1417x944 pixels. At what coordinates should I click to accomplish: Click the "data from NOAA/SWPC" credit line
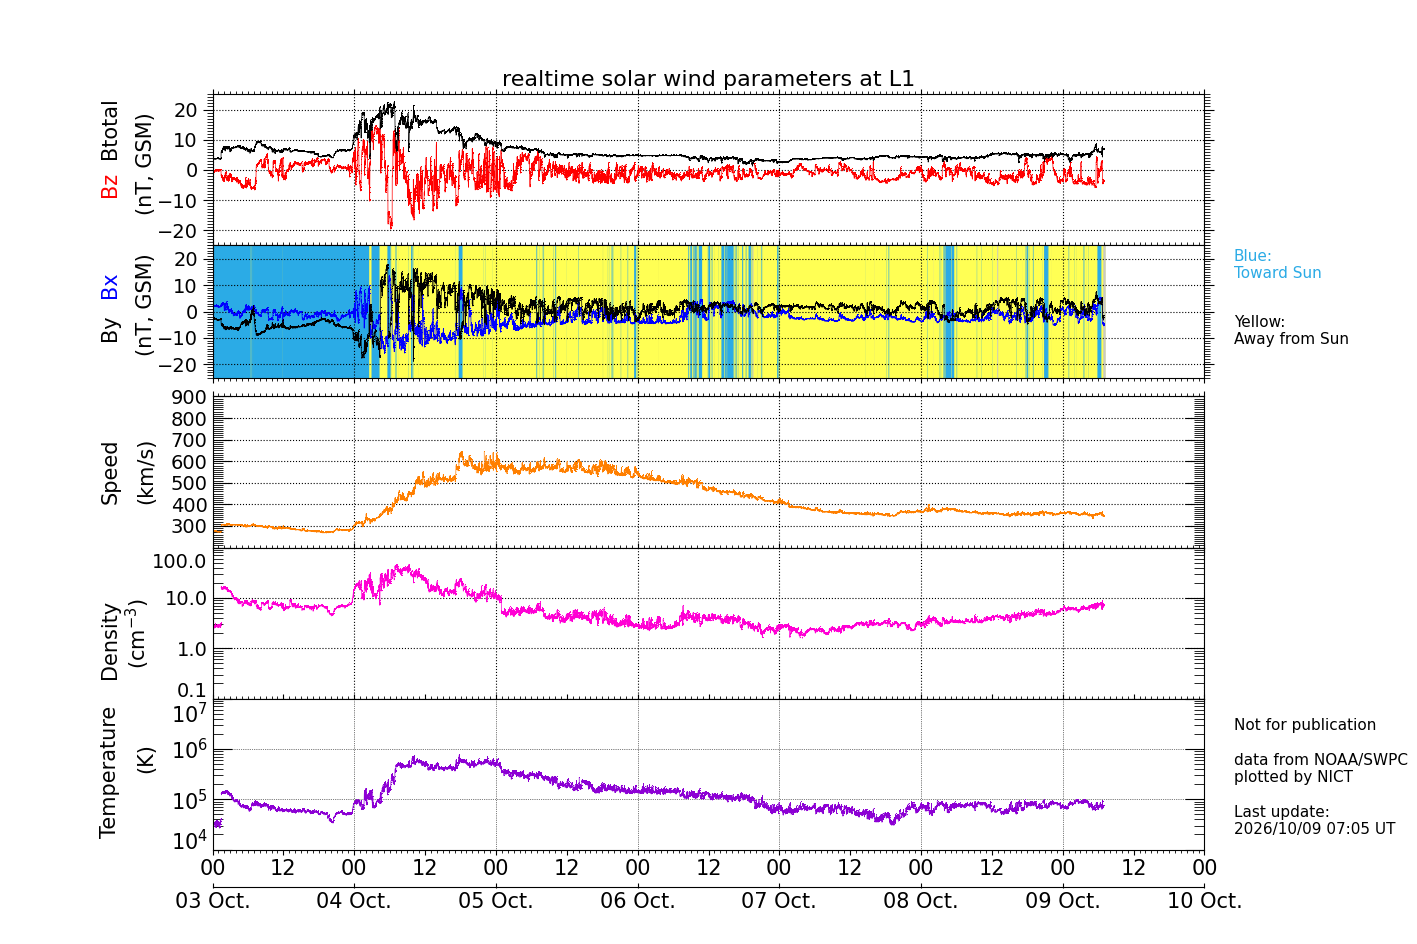tap(1320, 760)
